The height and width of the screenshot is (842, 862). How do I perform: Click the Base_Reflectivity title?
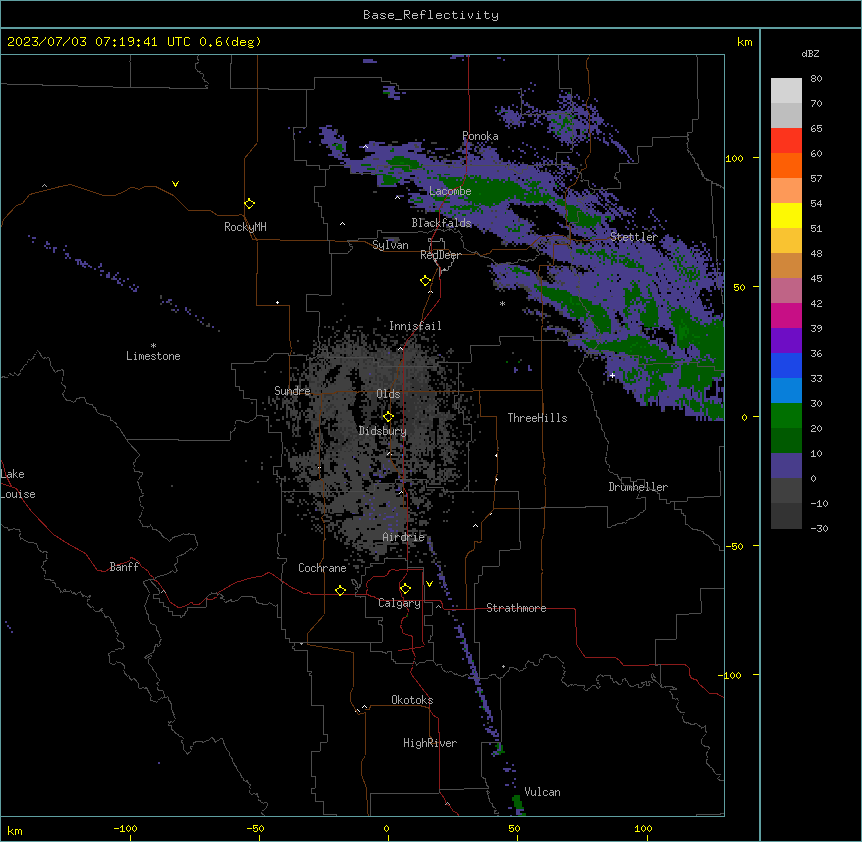point(431,15)
